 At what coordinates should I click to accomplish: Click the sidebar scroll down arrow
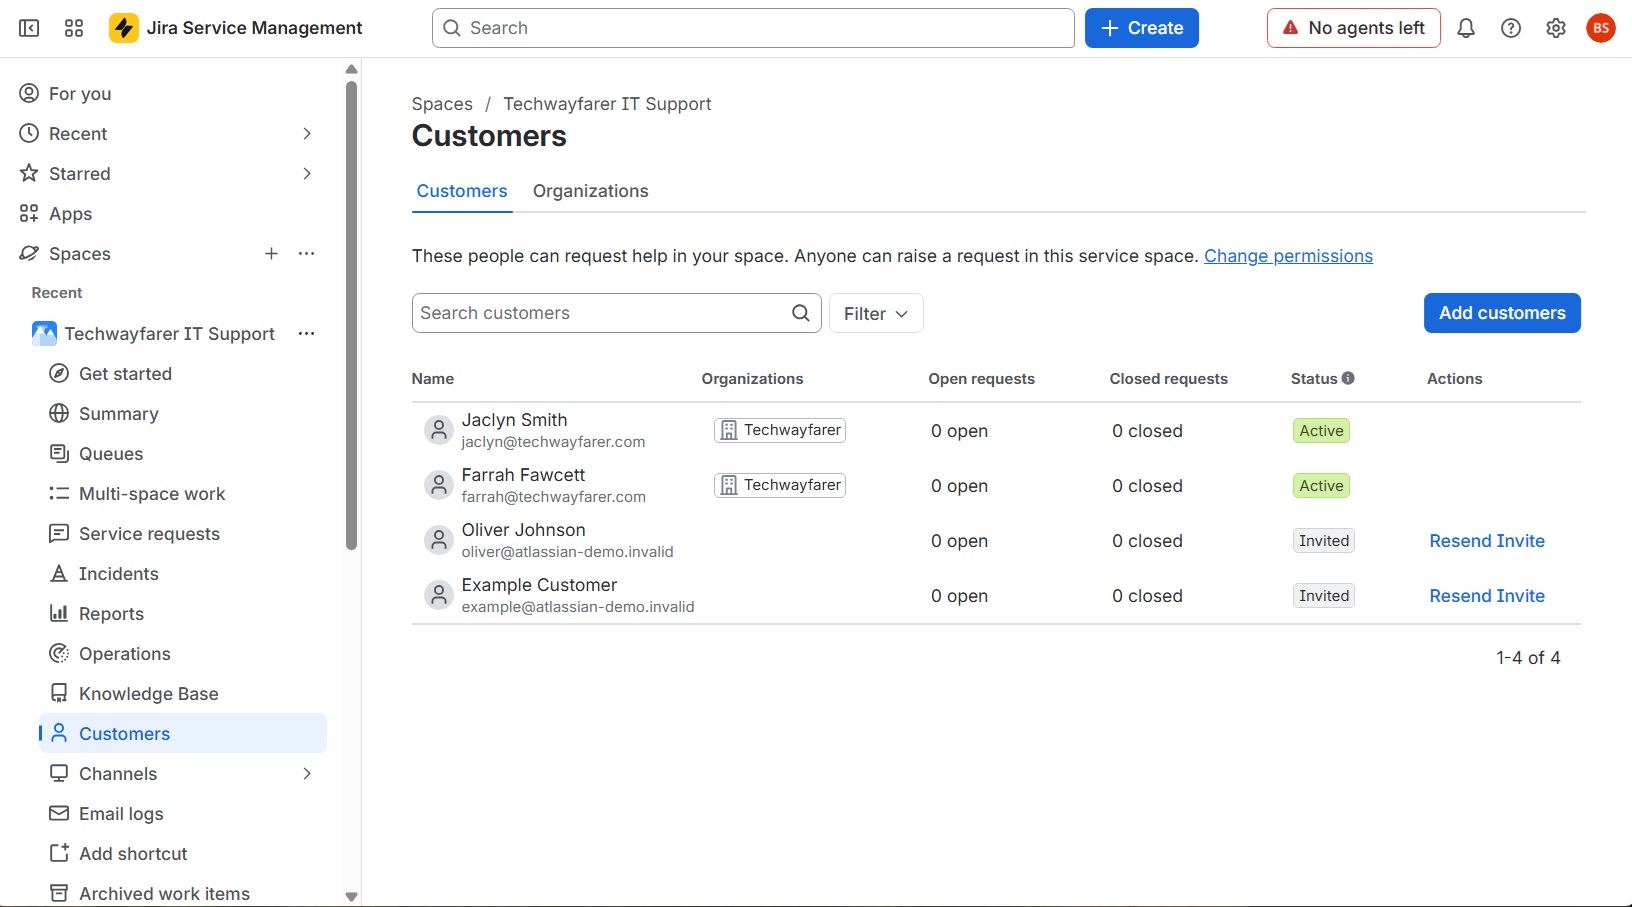[351, 897]
